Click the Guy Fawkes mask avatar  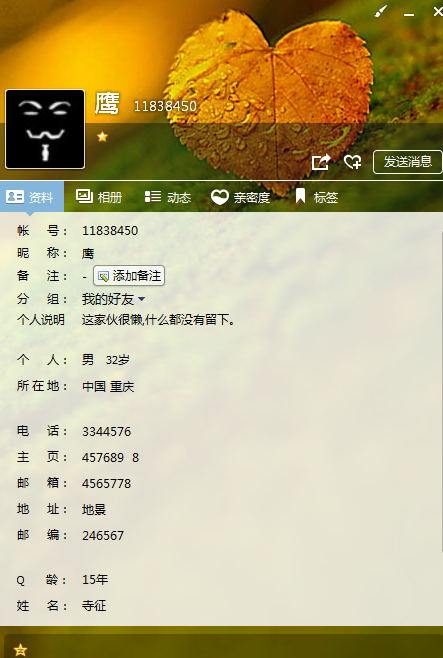[45, 129]
